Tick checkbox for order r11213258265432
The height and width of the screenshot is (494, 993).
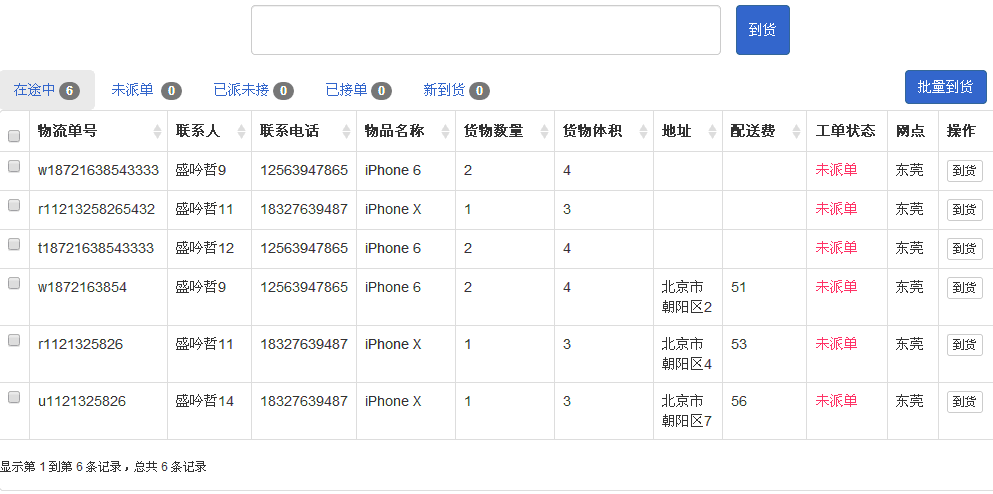tap(14, 205)
